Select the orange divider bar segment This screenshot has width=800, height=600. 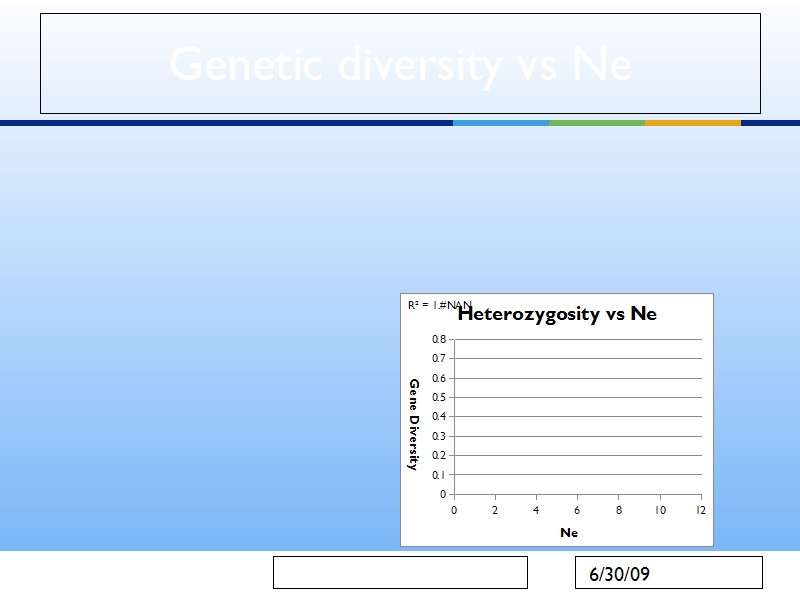693,123
